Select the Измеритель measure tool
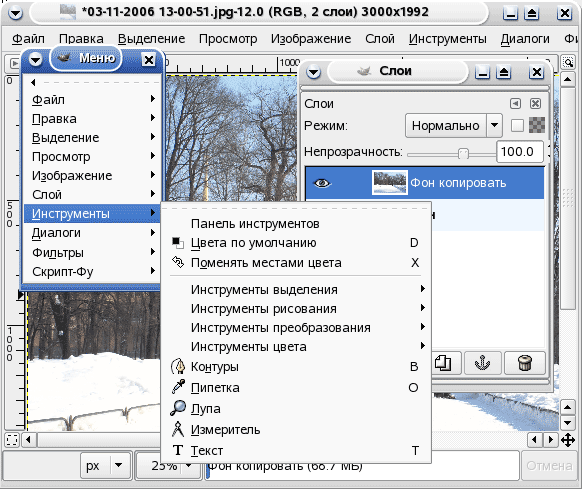Screen dimensions: 582x489 pyautogui.click(x=296, y=430)
